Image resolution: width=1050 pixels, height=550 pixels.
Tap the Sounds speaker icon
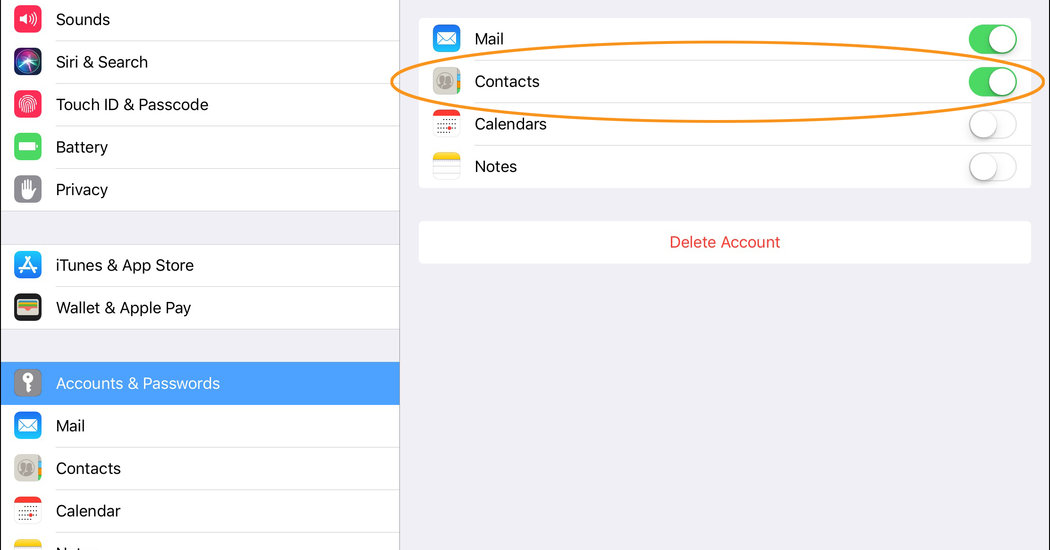[x=27, y=19]
